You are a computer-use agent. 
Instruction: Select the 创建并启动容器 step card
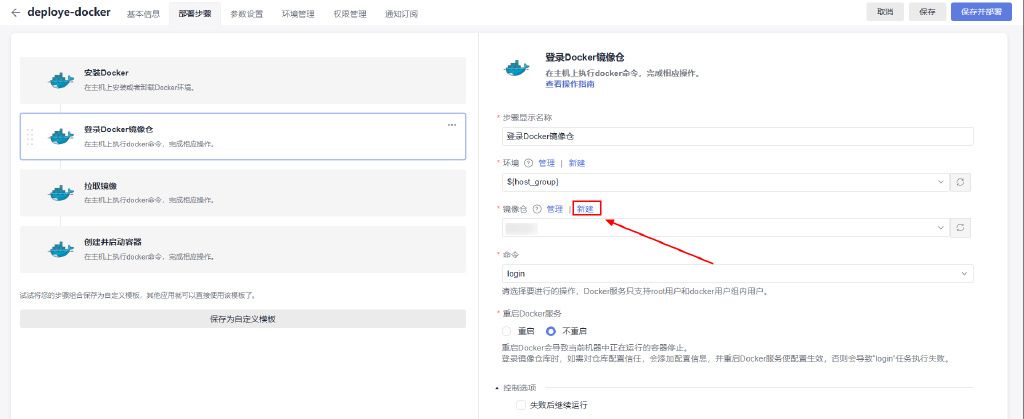pos(243,249)
